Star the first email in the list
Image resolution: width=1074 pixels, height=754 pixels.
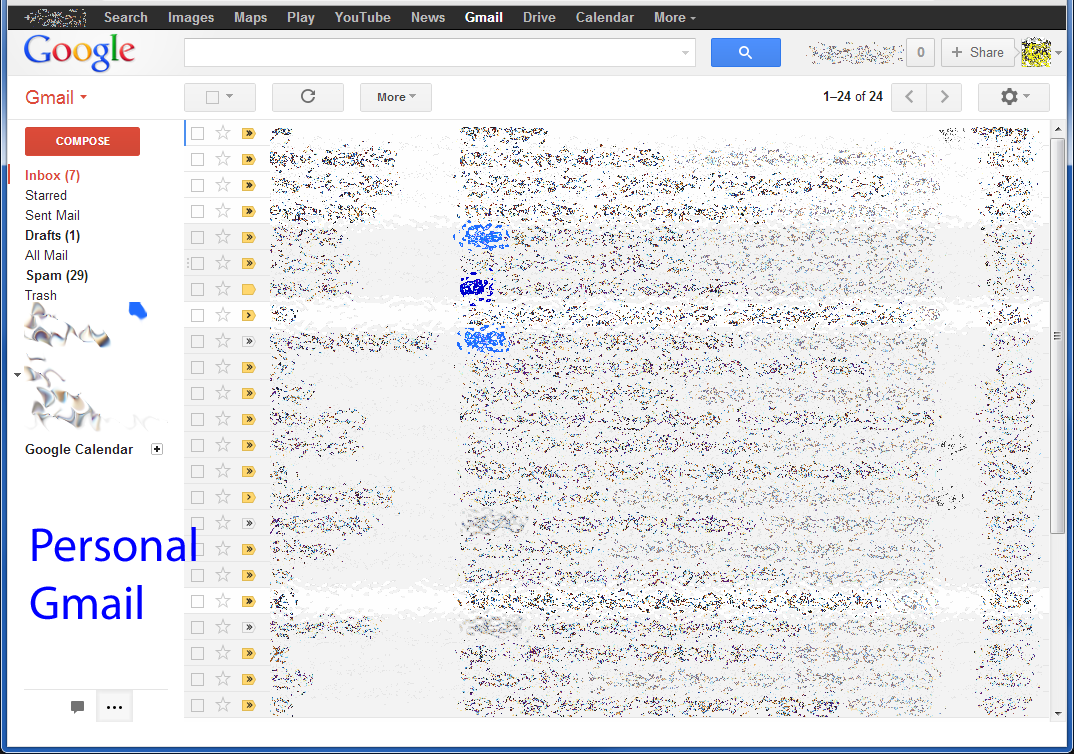[x=223, y=133]
